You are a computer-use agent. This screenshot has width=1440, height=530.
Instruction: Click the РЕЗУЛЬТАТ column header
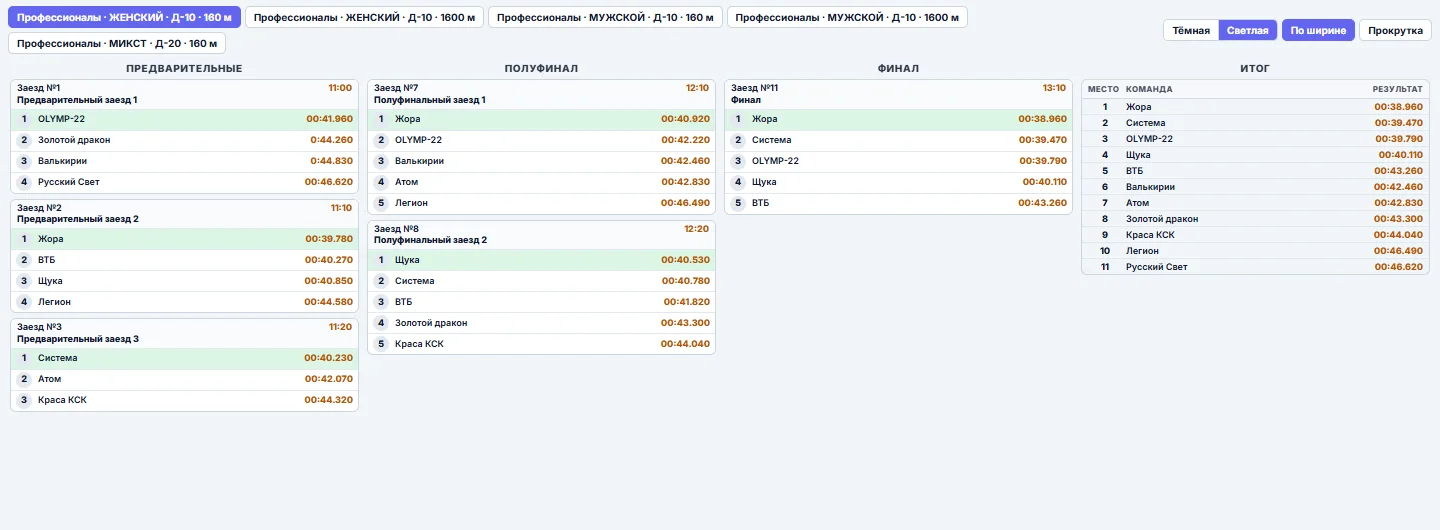tap(1397, 89)
